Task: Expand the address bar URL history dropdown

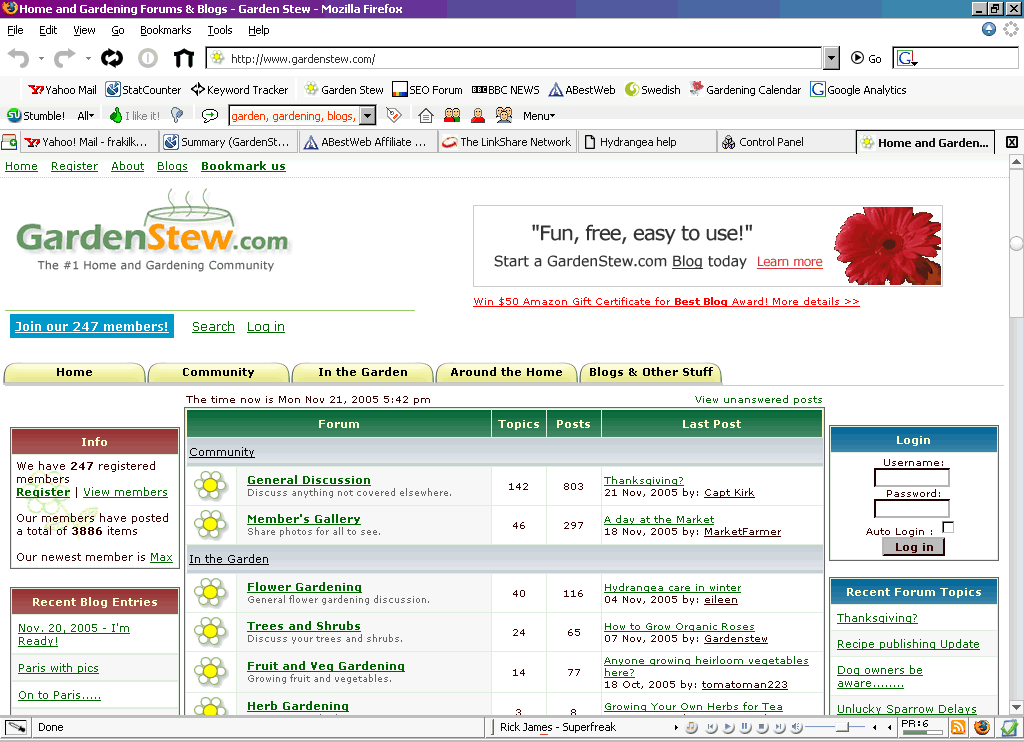Action: pos(832,59)
